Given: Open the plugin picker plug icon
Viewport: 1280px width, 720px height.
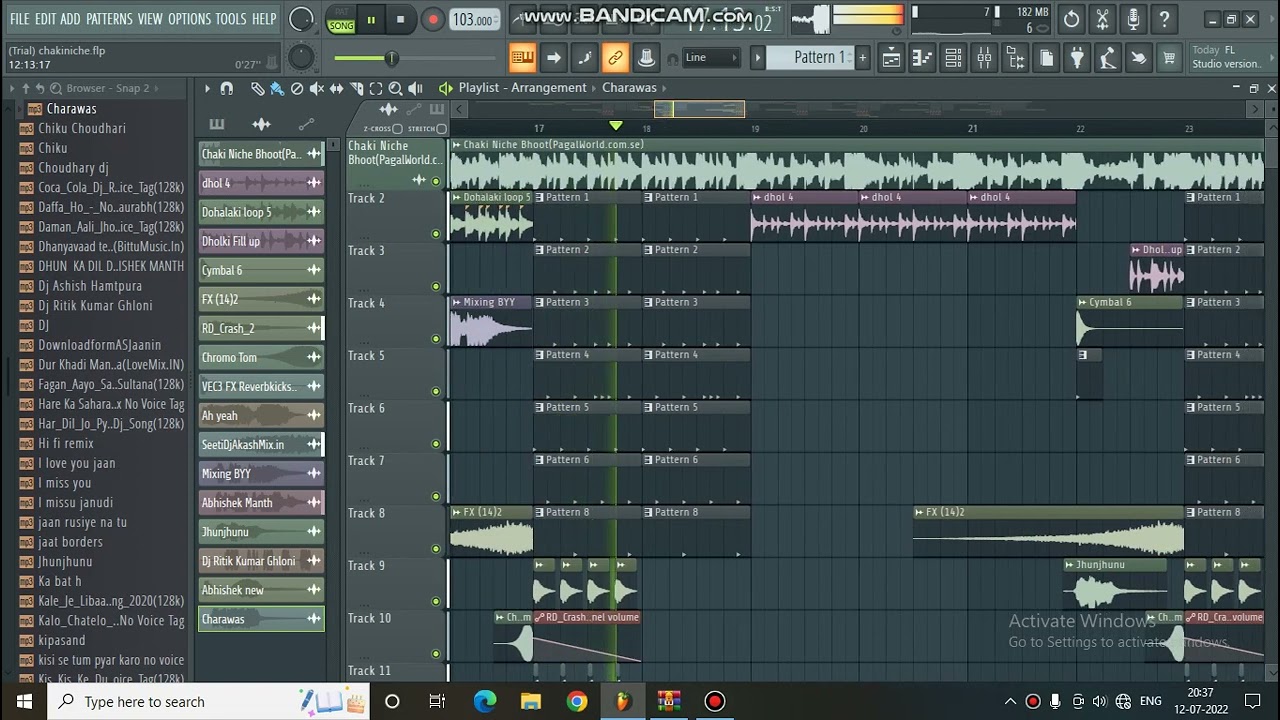Looking at the screenshot, I should click(1077, 58).
